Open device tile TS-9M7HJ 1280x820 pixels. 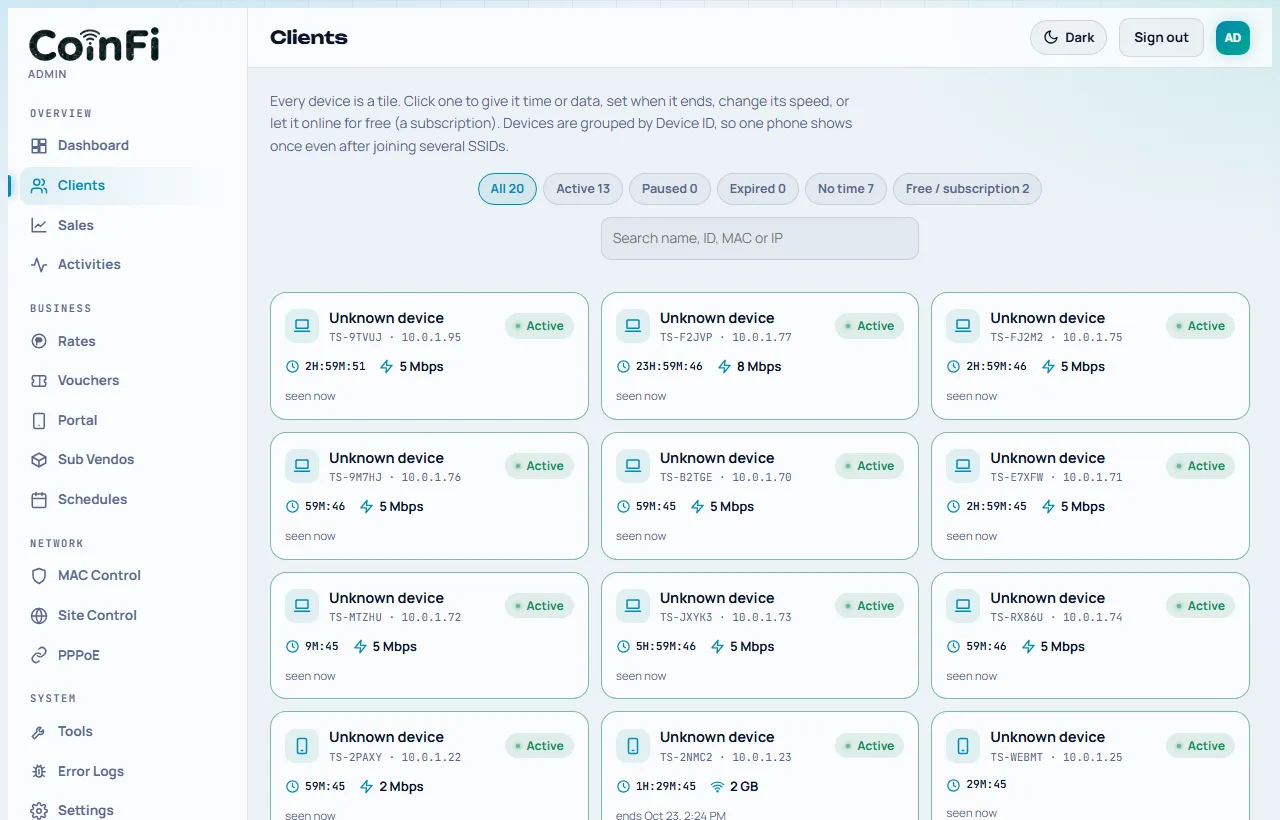(429, 496)
